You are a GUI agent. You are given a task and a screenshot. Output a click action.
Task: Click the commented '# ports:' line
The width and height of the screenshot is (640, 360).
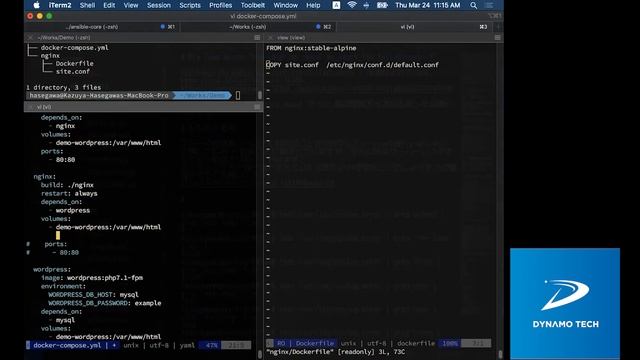(x=47, y=244)
